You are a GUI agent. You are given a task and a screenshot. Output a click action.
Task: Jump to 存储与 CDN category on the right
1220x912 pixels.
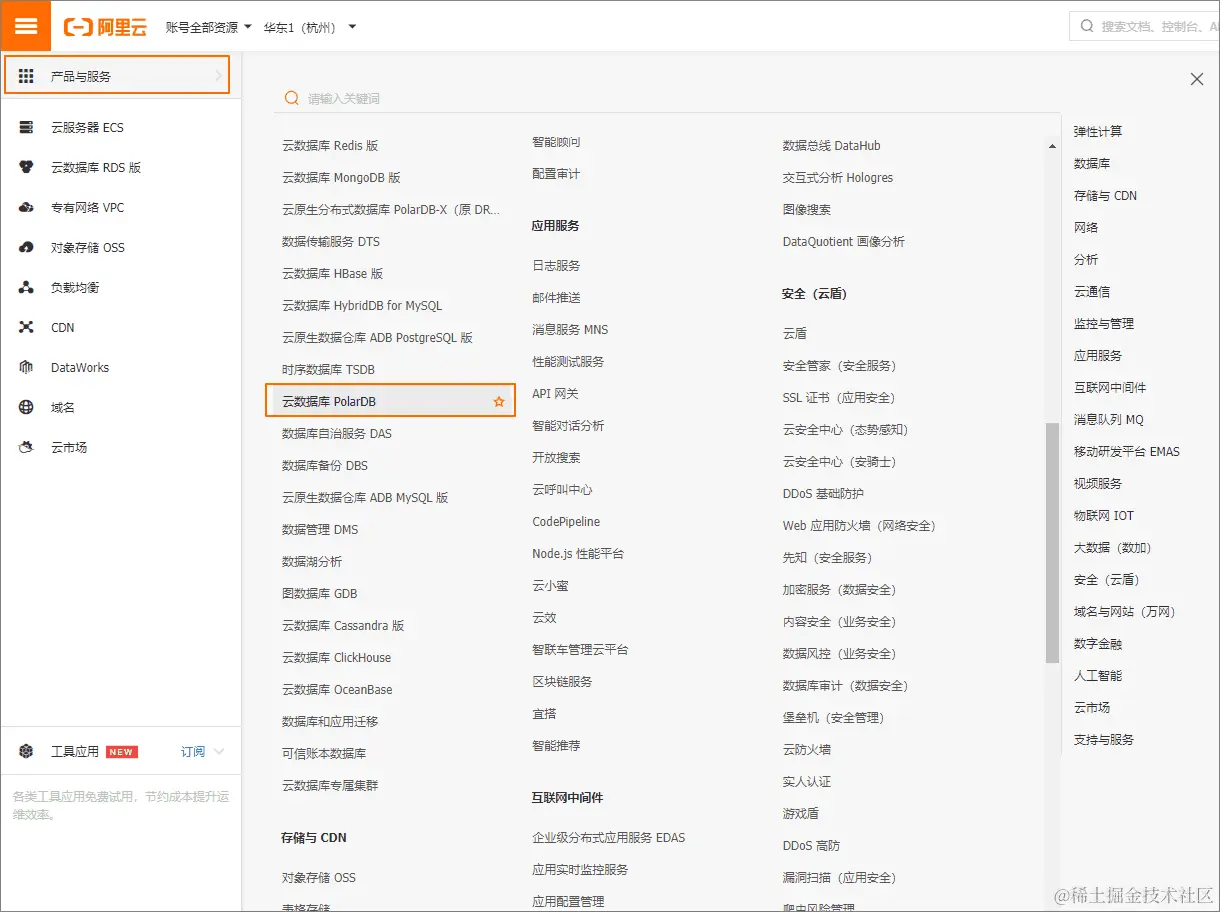tap(1105, 195)
